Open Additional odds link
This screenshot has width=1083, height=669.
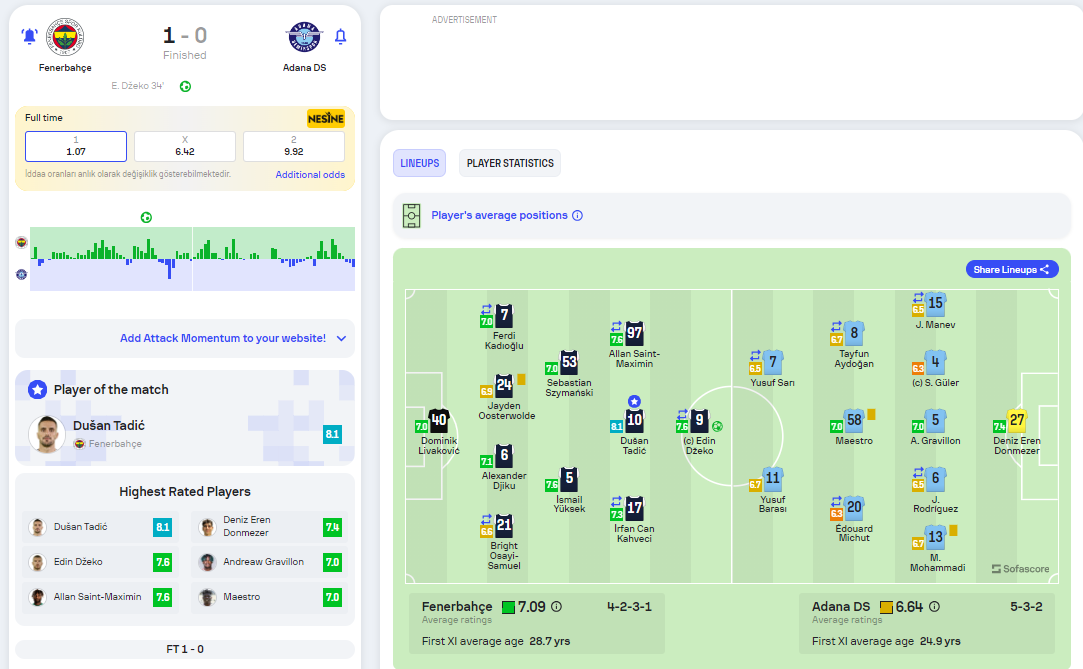click(310, 175)
